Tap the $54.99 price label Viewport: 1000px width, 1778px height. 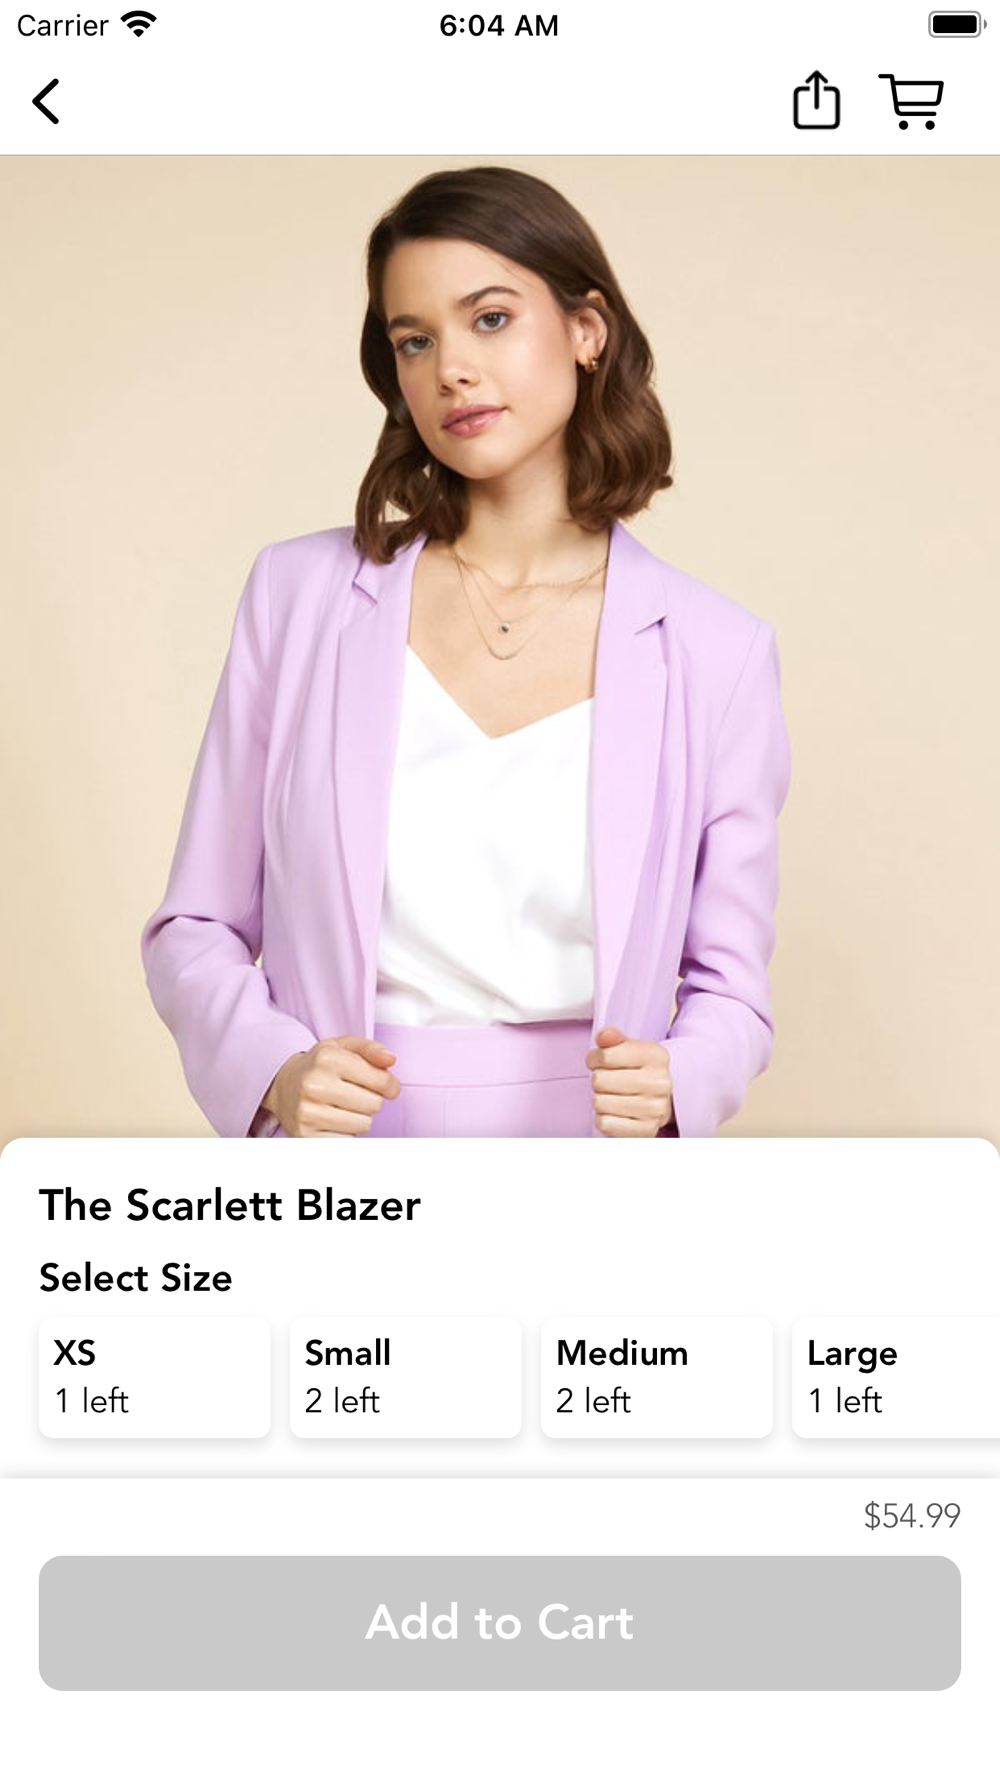coord(912,1515)
